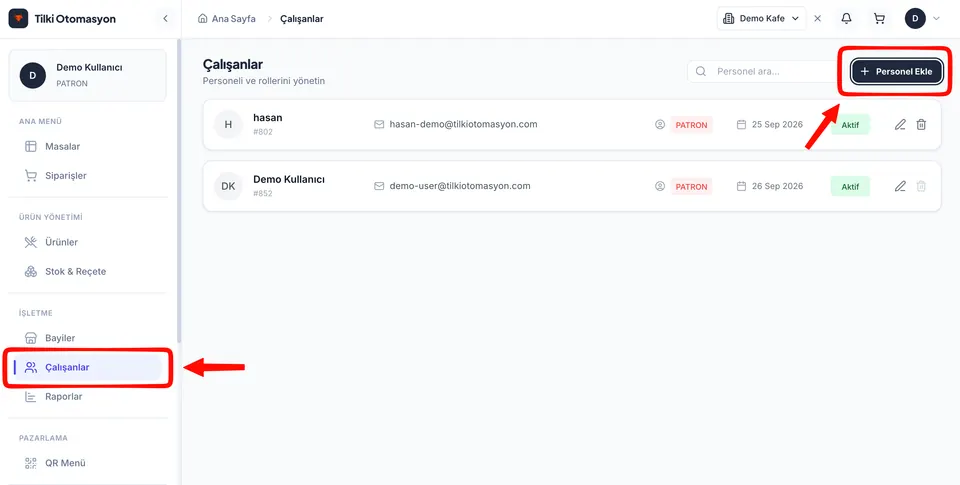This screenshot has height=485, width=960.
Task: Click the Stok & Reçete boxes icon
Action: pyautogui.click(x=31, y=271)
